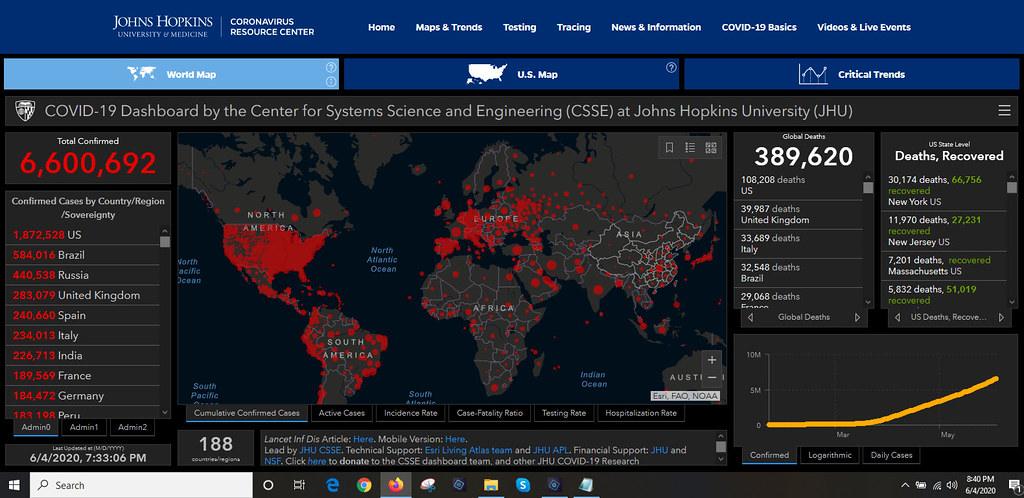Launch Firefox from the taskbar
This screenshot has width=1024, height=498.
395,485
